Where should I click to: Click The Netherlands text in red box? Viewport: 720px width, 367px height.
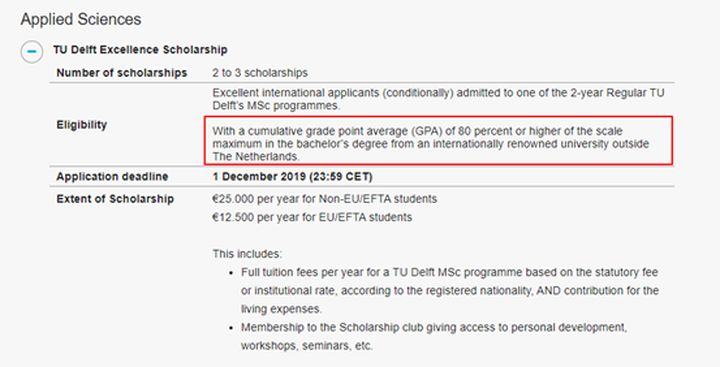coord(256,156)
